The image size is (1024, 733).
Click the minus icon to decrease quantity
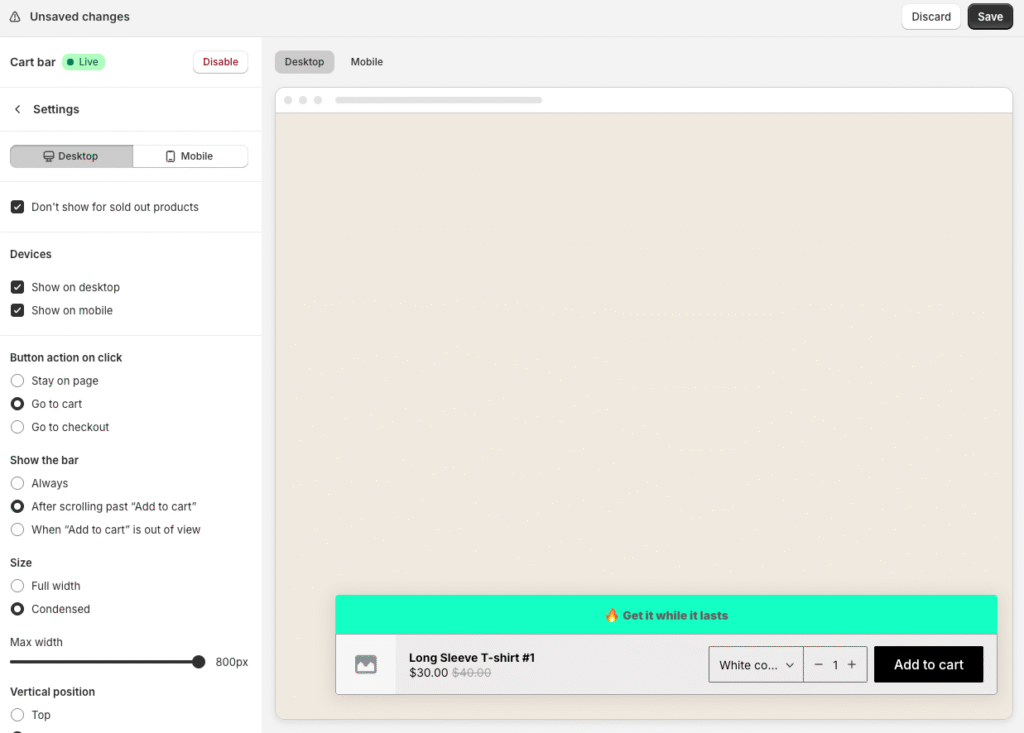click(x=817, y=664)
